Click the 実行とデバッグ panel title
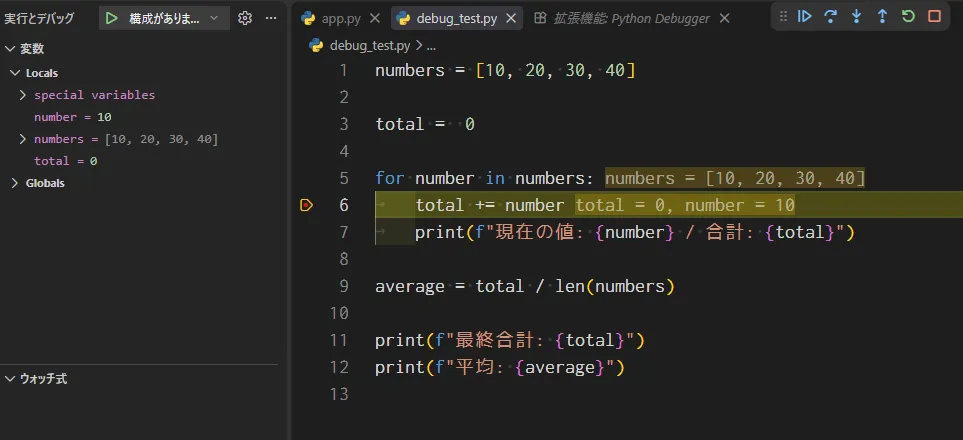 click(39, 18)
